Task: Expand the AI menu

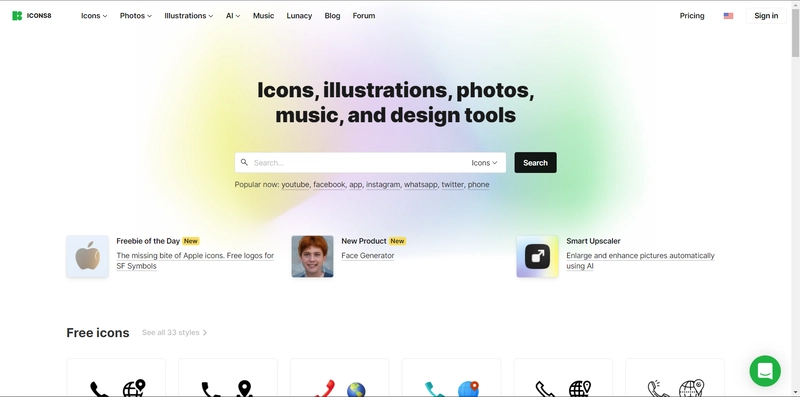Action: click(233, 16)
